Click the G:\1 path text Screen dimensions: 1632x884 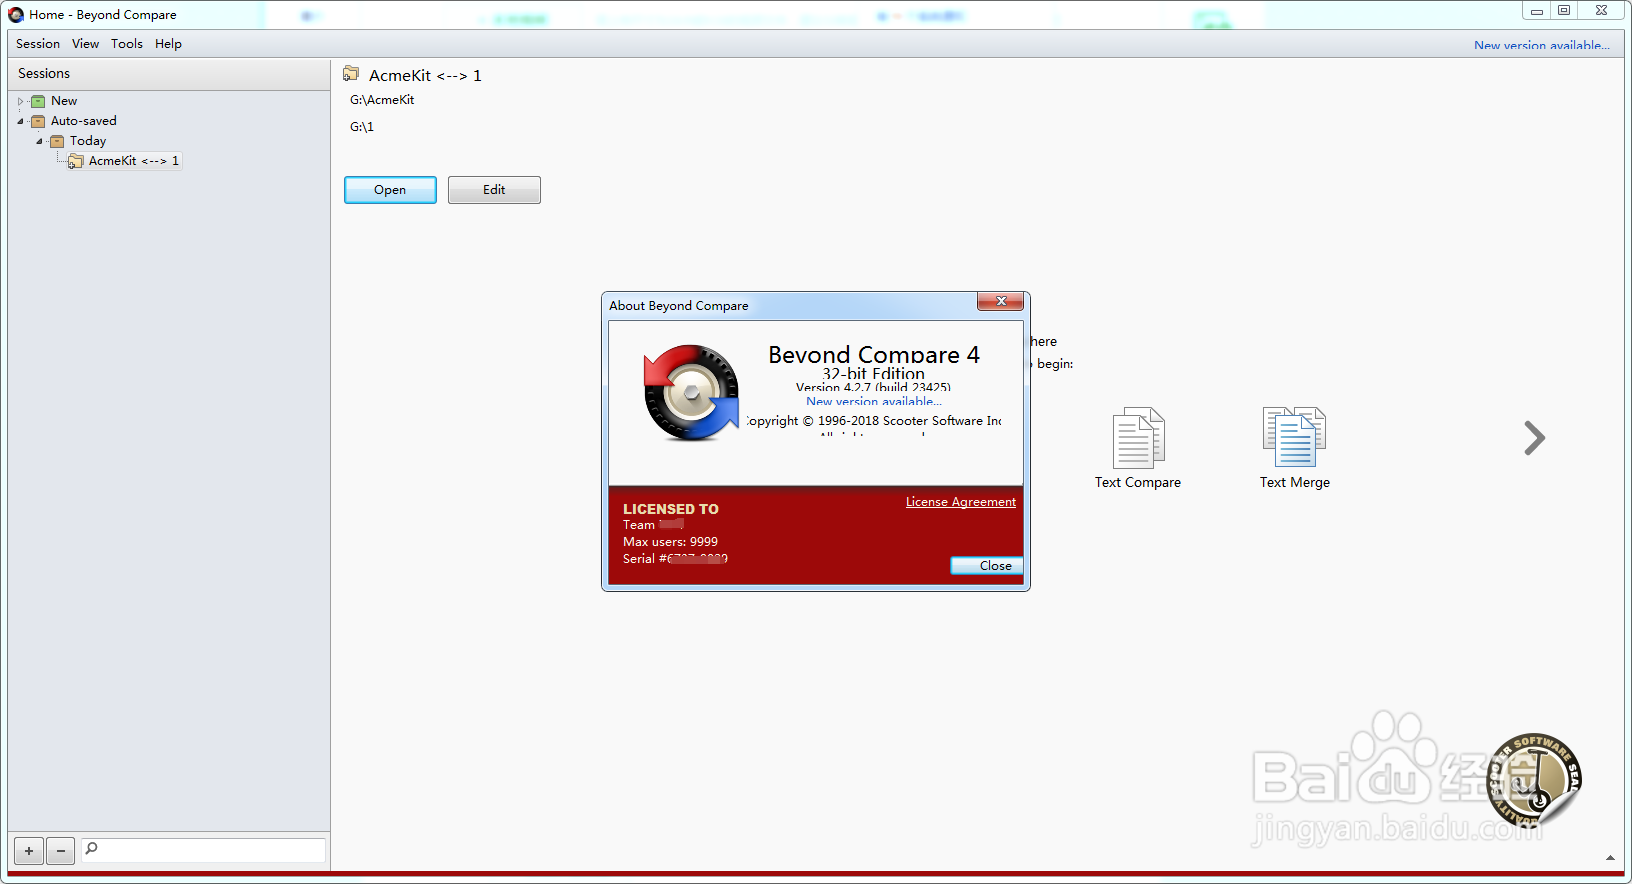click(x=362, y=127)
